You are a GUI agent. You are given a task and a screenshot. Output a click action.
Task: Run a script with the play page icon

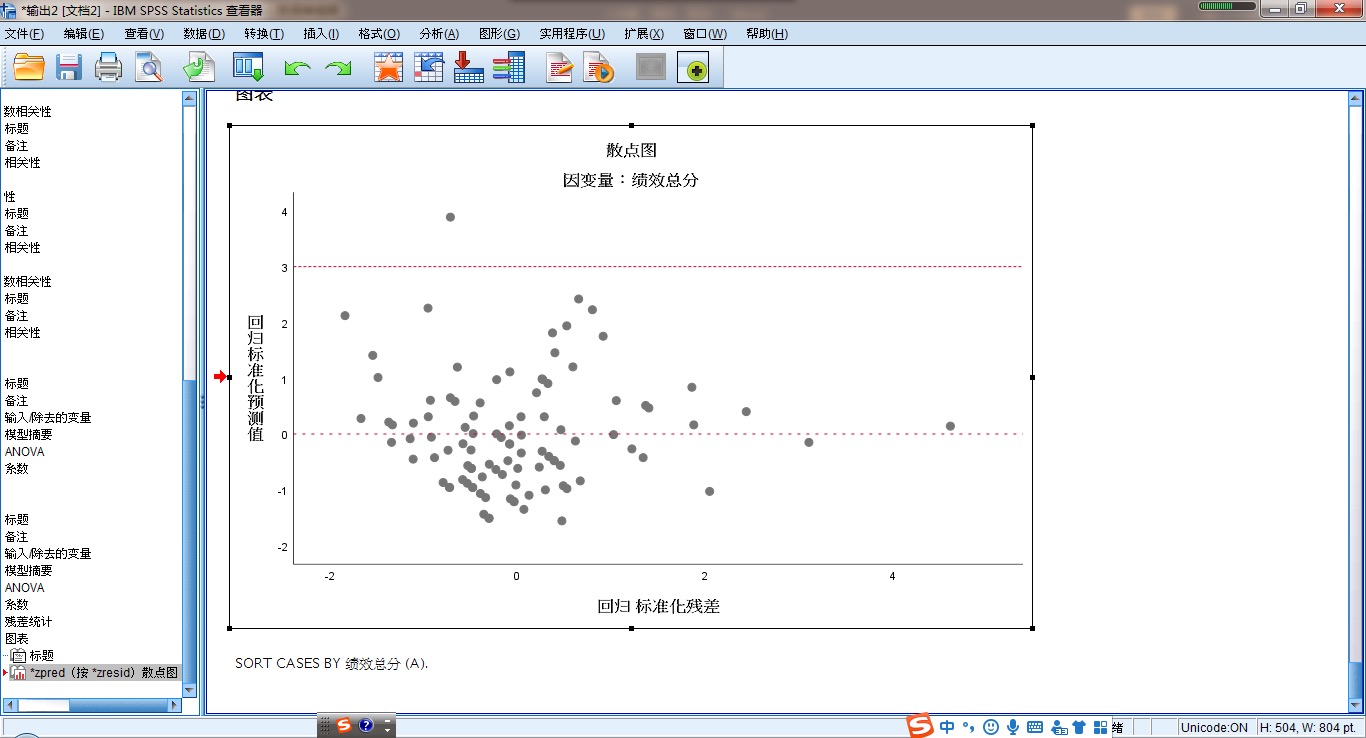(599, 67)
